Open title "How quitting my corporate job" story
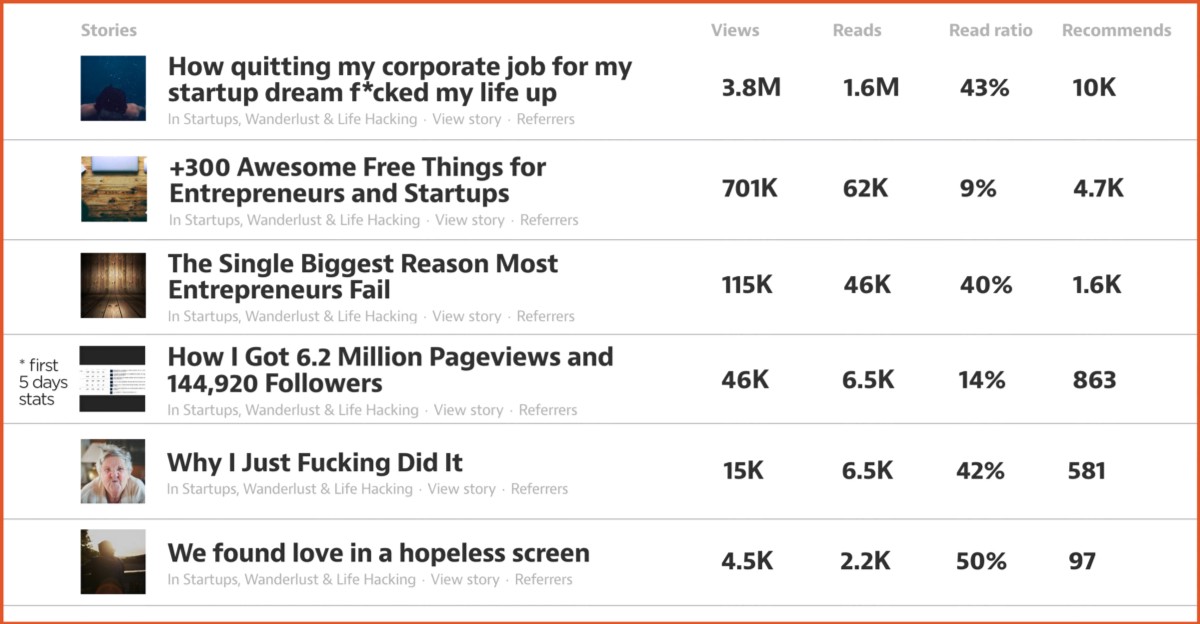 400,80
